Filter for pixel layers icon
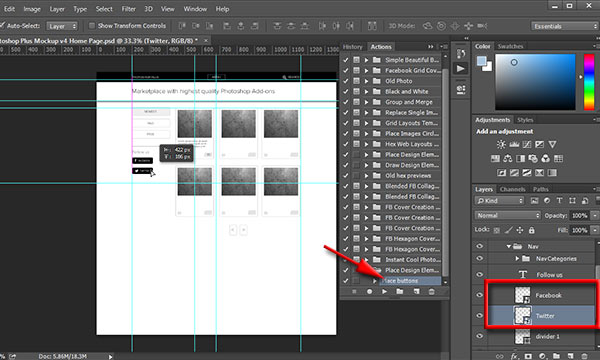The width and height of the screenshot is (600, 360). click(534, 200)
